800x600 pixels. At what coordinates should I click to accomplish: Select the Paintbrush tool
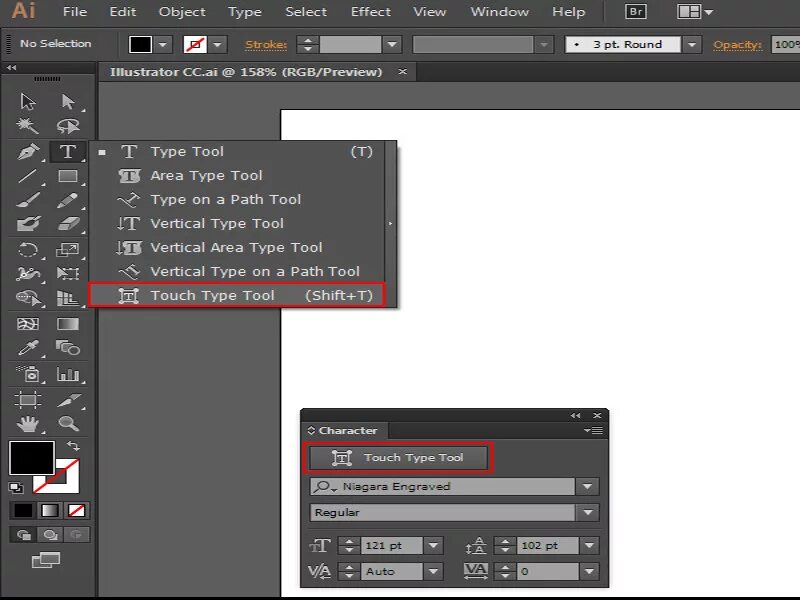point(28,200)
